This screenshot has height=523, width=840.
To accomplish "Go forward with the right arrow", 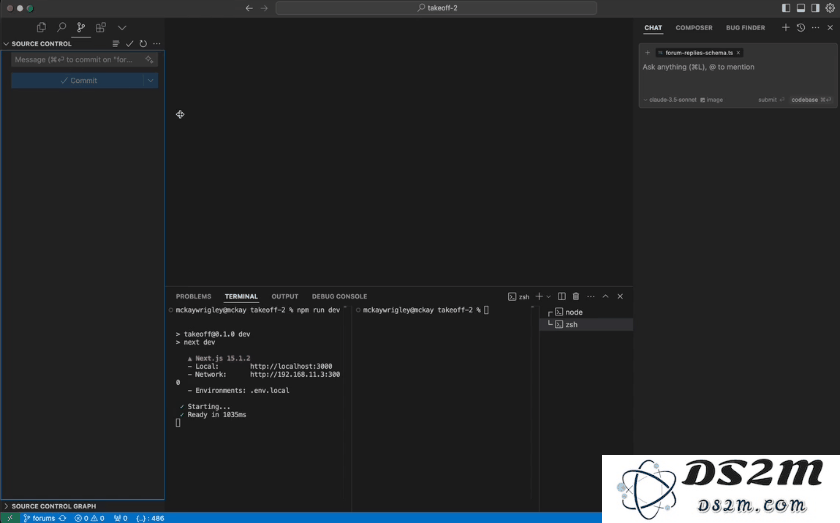I will 264,8.
